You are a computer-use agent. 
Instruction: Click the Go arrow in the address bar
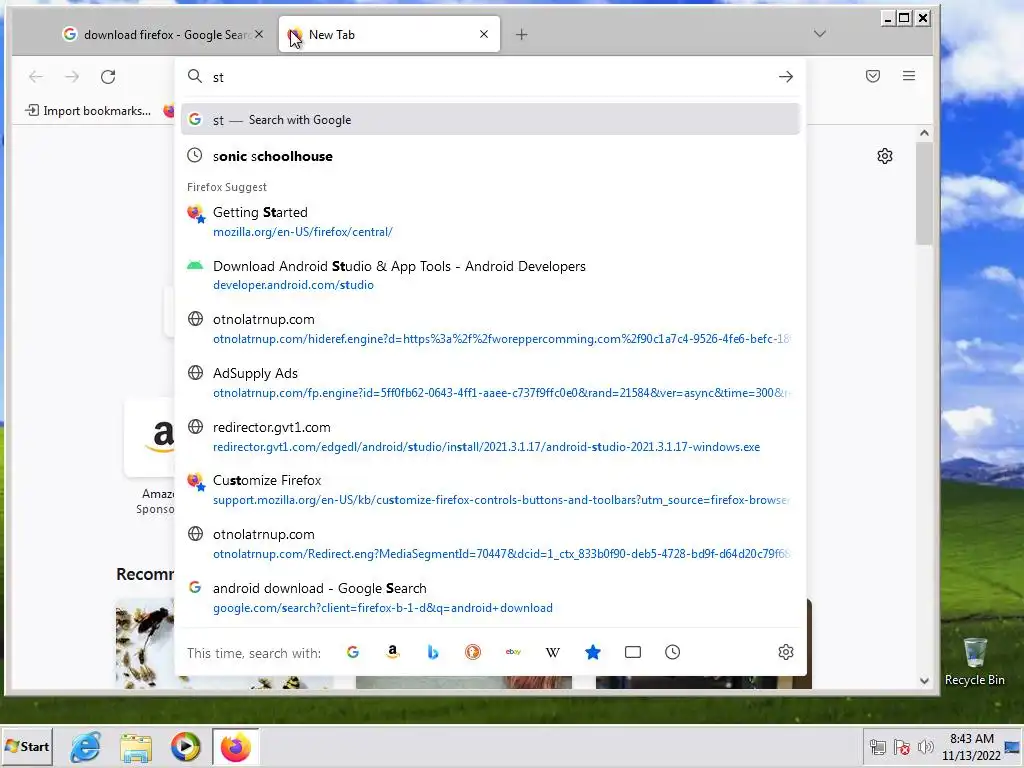click(x=786, y=76)
